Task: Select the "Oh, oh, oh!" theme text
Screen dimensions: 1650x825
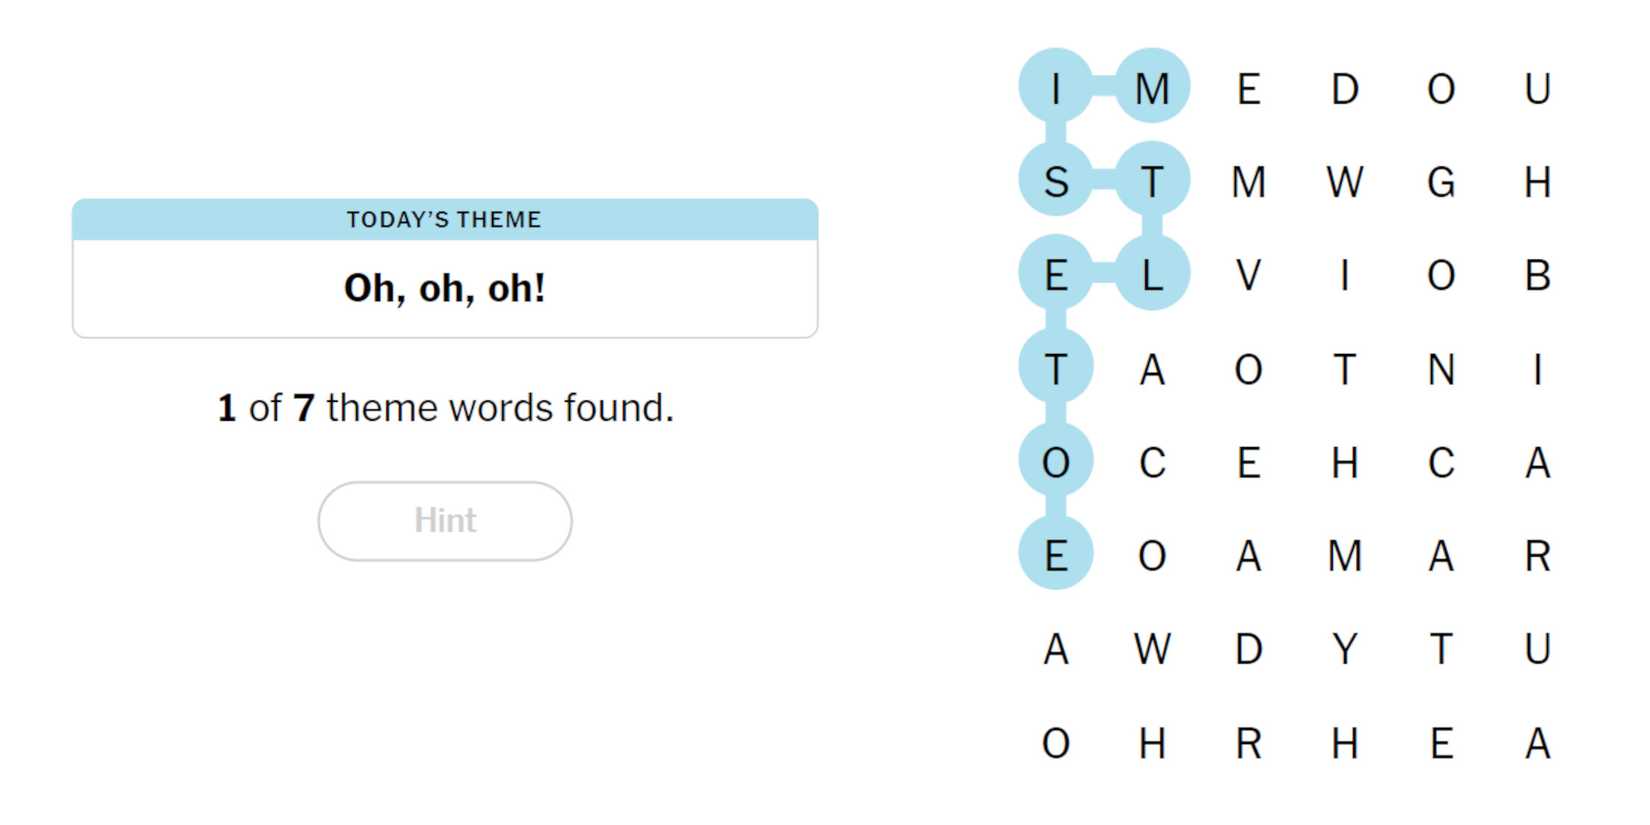Action: point(445,289)
